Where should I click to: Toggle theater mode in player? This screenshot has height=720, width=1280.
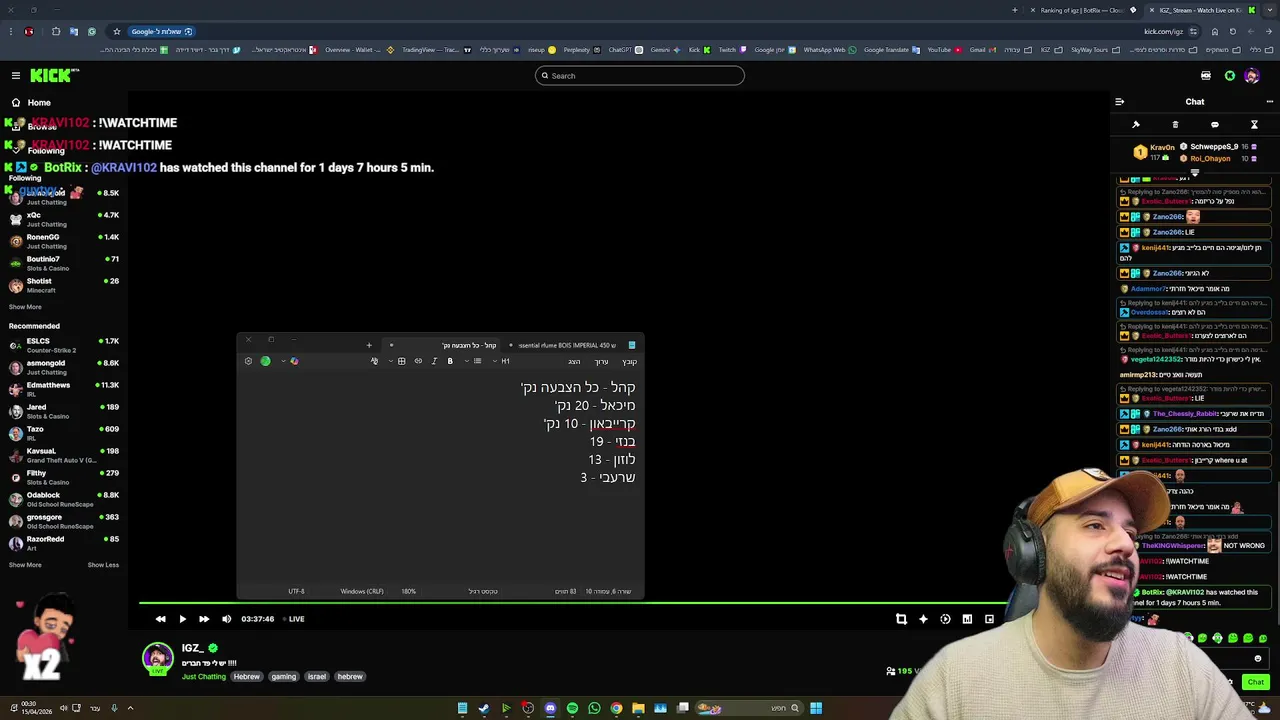(967, 619)
